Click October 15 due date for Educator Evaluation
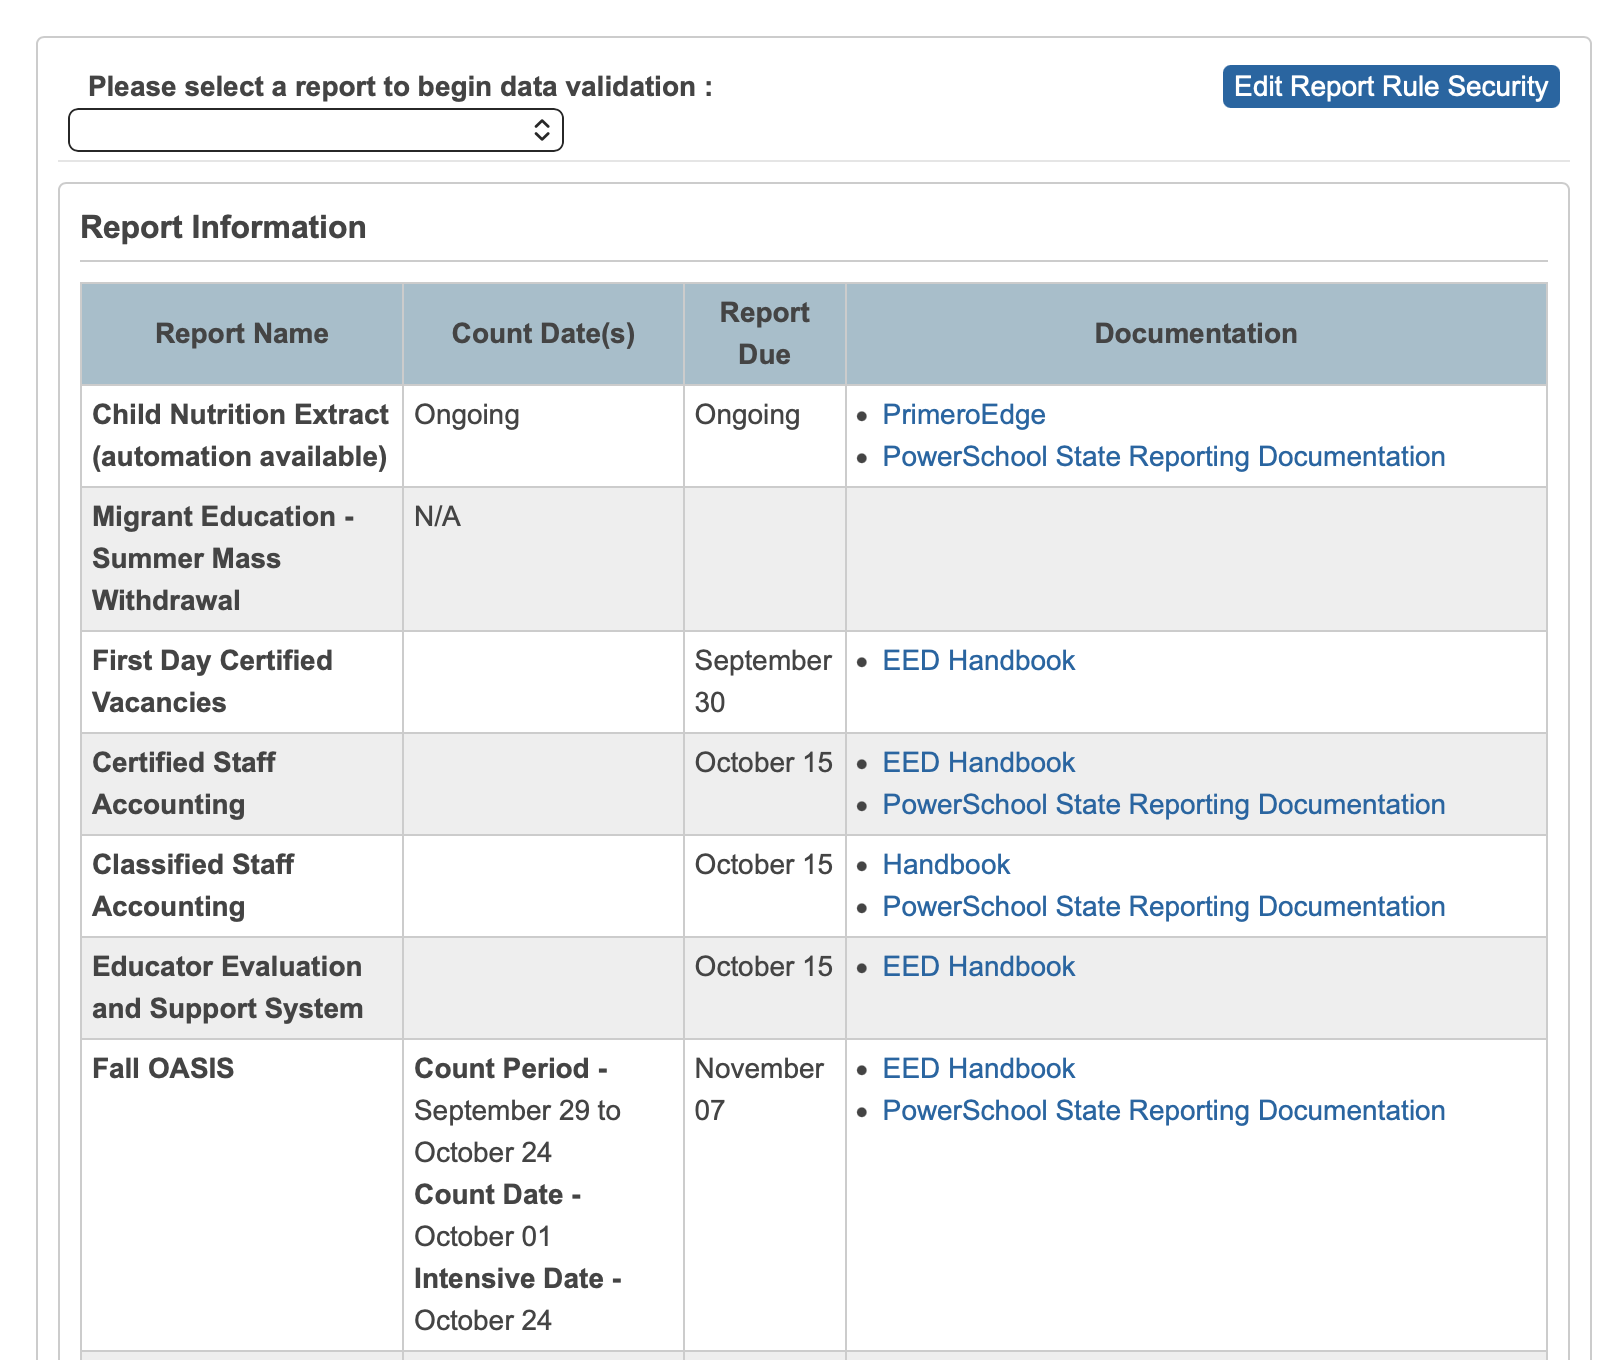The height and width of the screenshot is (1360, 1604). tap(763, 967)
